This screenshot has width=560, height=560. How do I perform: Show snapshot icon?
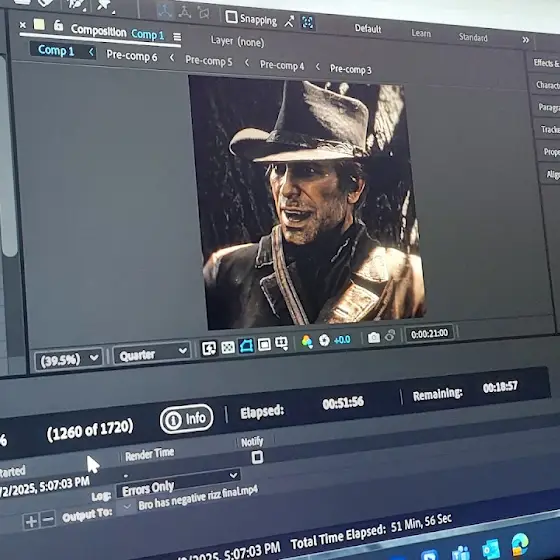tap(390, 336)
